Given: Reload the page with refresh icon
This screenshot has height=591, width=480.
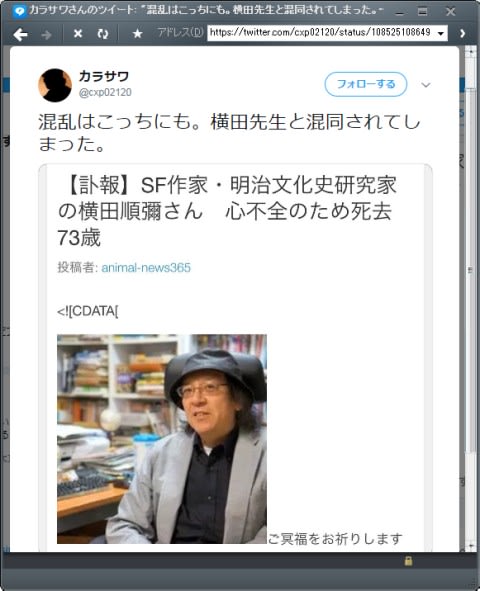Looking at the screenshot, I should (x=102, y=34).
